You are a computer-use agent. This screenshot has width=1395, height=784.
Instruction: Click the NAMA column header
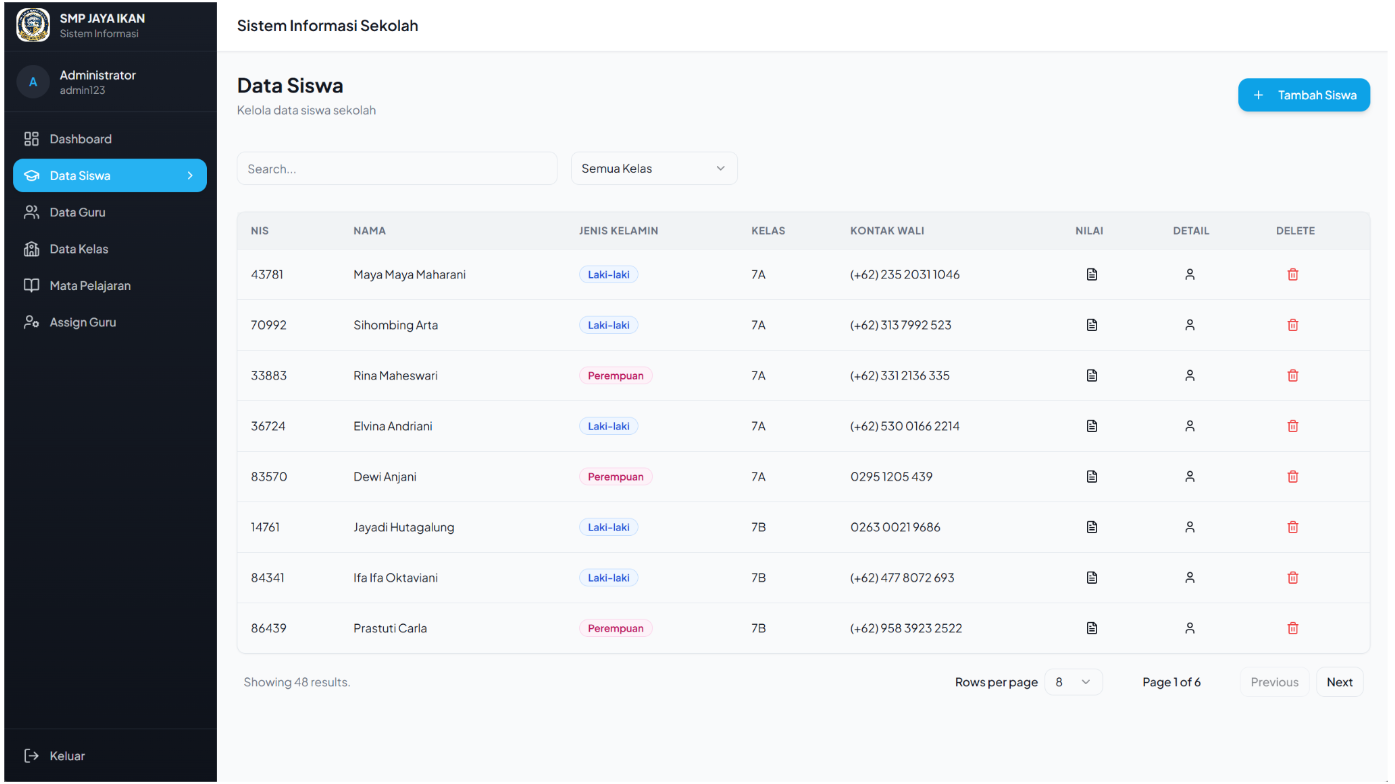click(370, 231)
